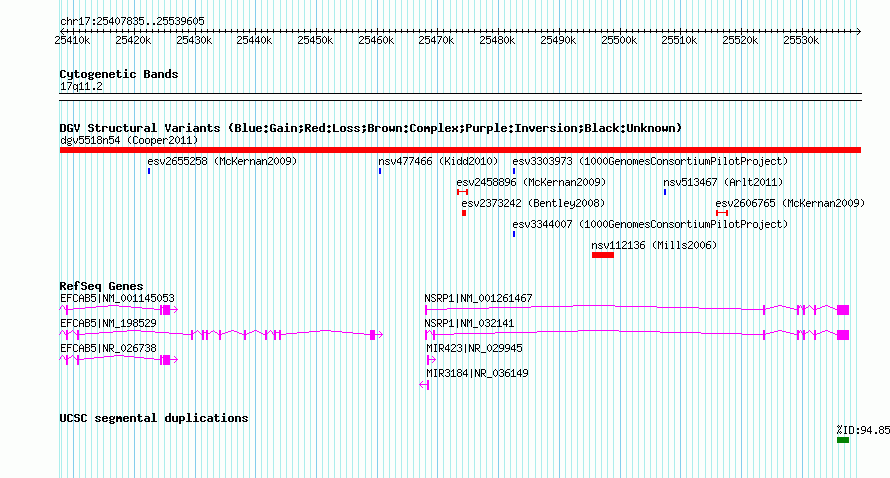
Task: Select the NSRP1|NM_032141 gene label
Action: (x=469, y=323)
